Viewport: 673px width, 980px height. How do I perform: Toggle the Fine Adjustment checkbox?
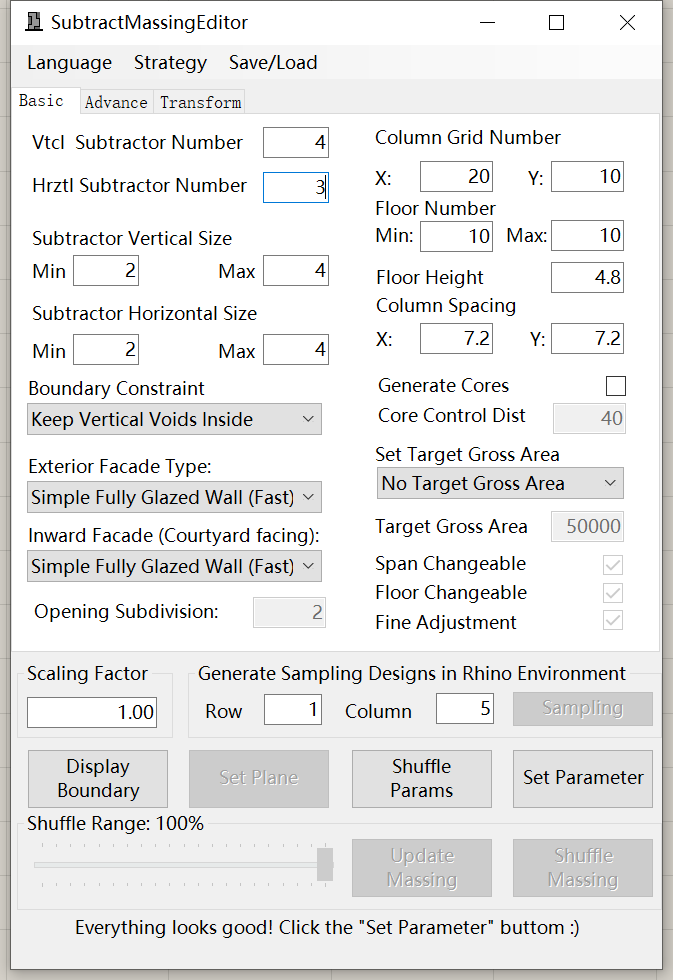[x=613, y=621]
